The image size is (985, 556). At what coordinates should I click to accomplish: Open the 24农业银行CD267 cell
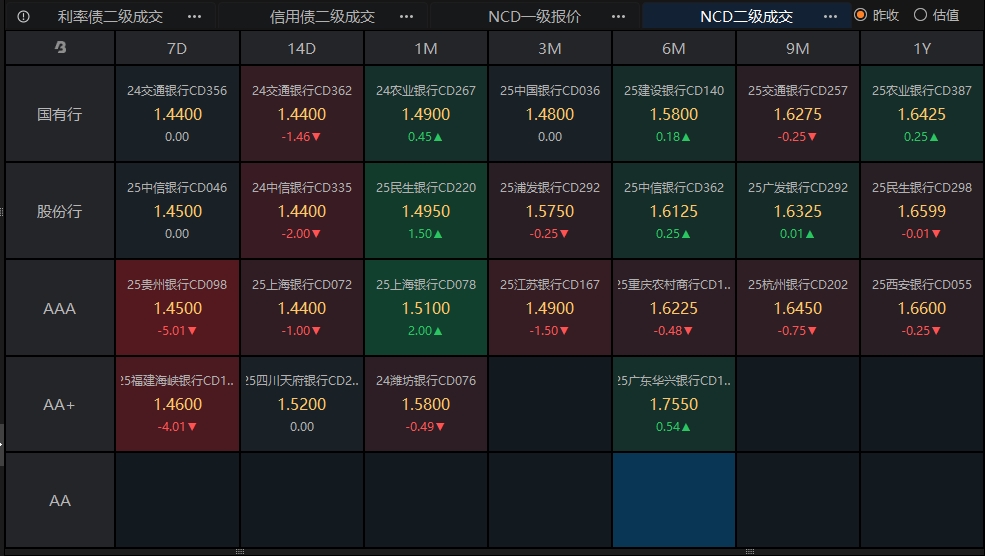(426, 114)
